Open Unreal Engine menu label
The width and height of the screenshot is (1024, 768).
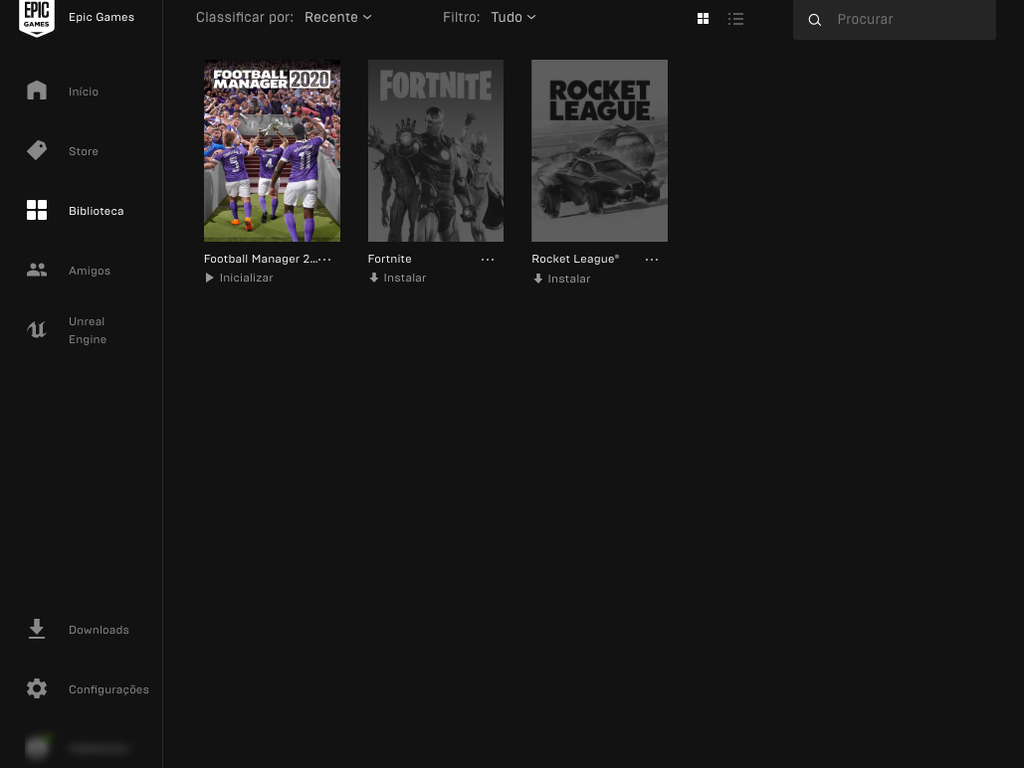click(x=88, y=330)
